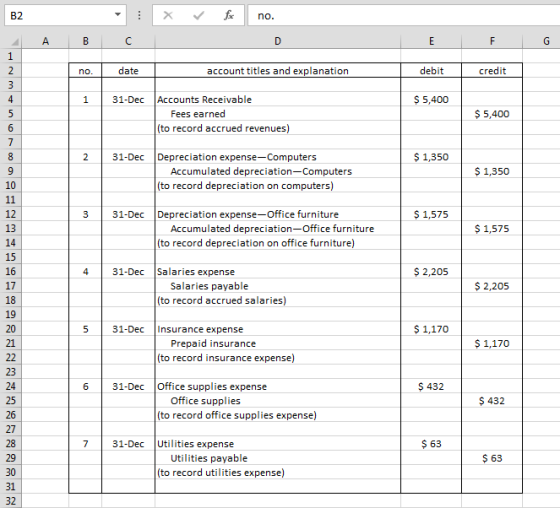The width and height of the screenshot is (560, 508).
Task: Select column G header
Action: (x=542, y=41)
